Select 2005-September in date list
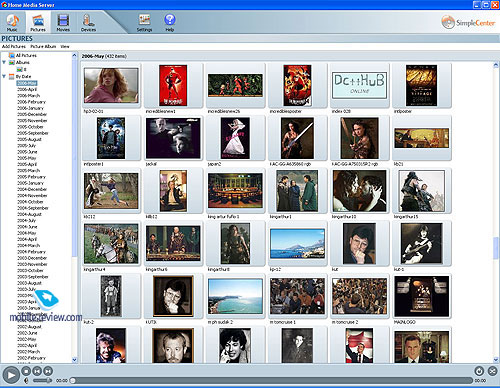The height and width of the screenshot is (388, 500). [x=33, y=133]
